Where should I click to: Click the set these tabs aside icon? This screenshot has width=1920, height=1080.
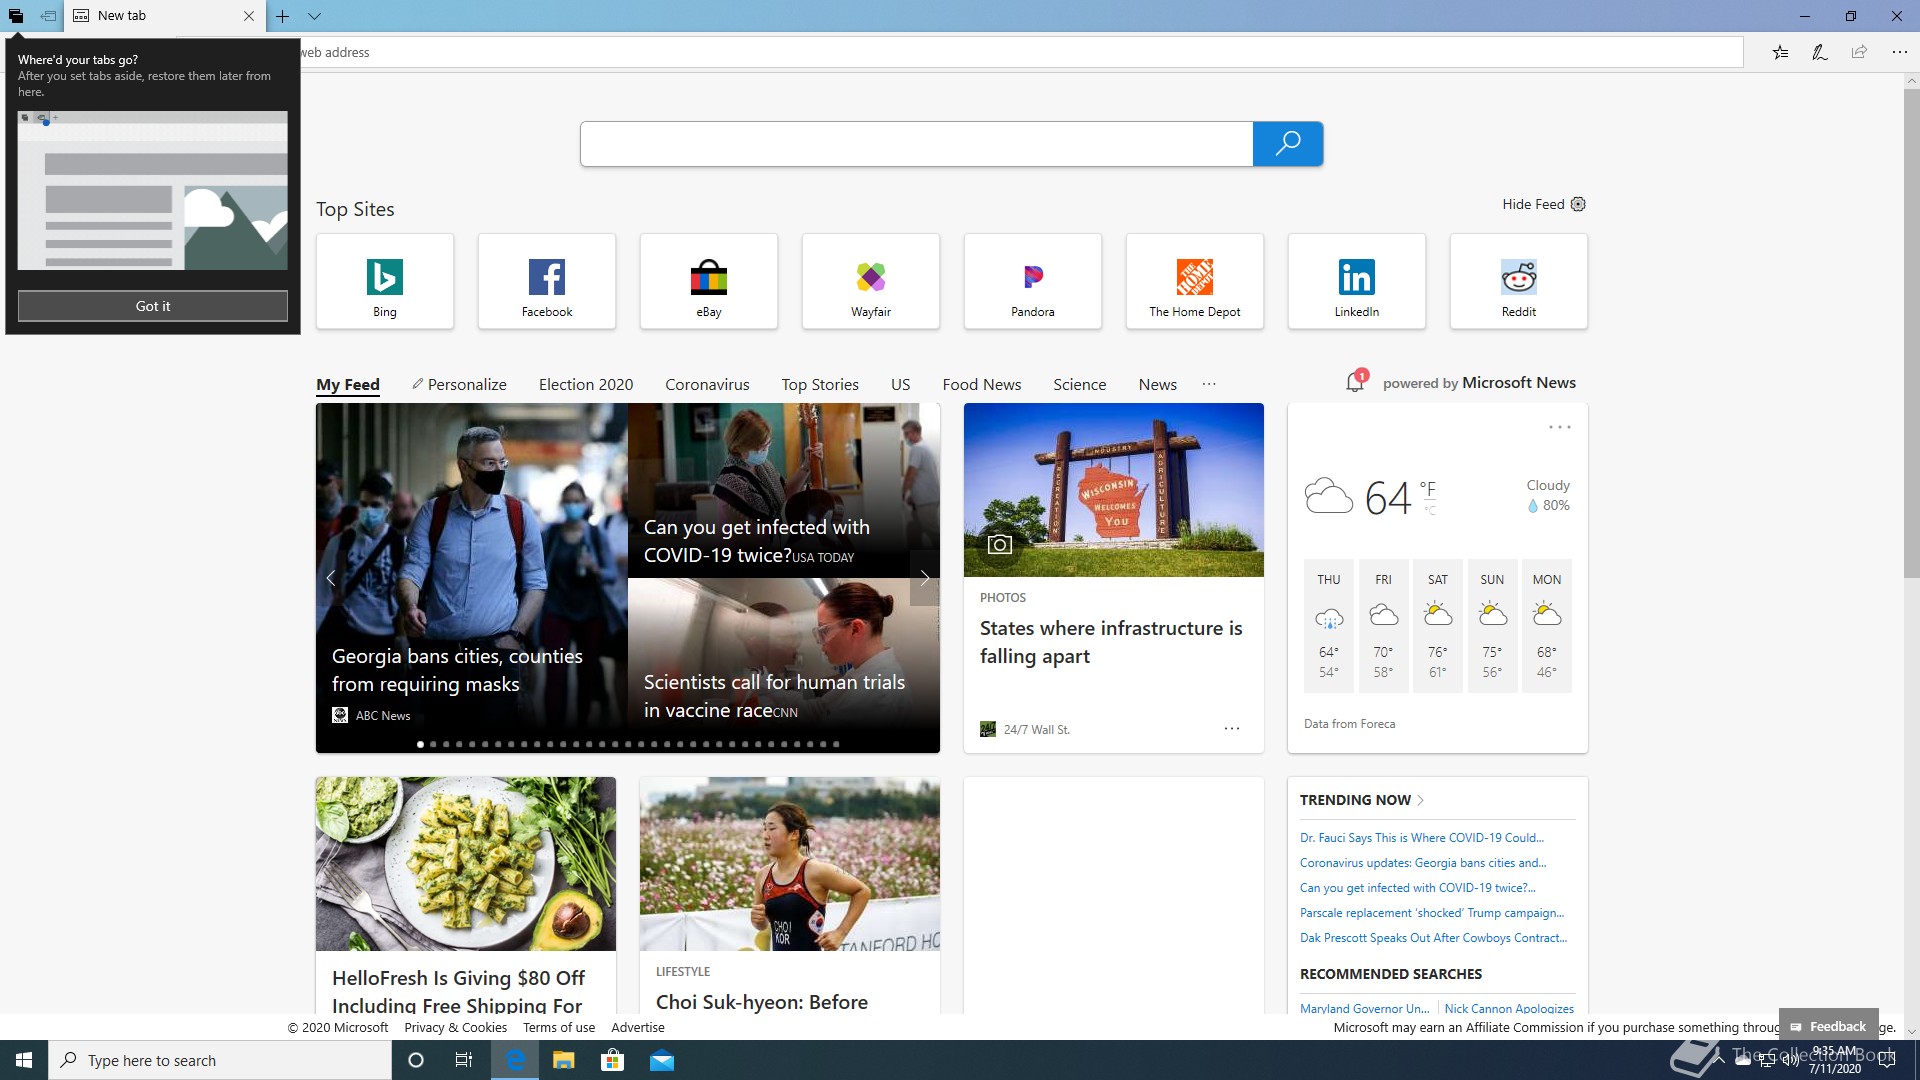[48, 16]
